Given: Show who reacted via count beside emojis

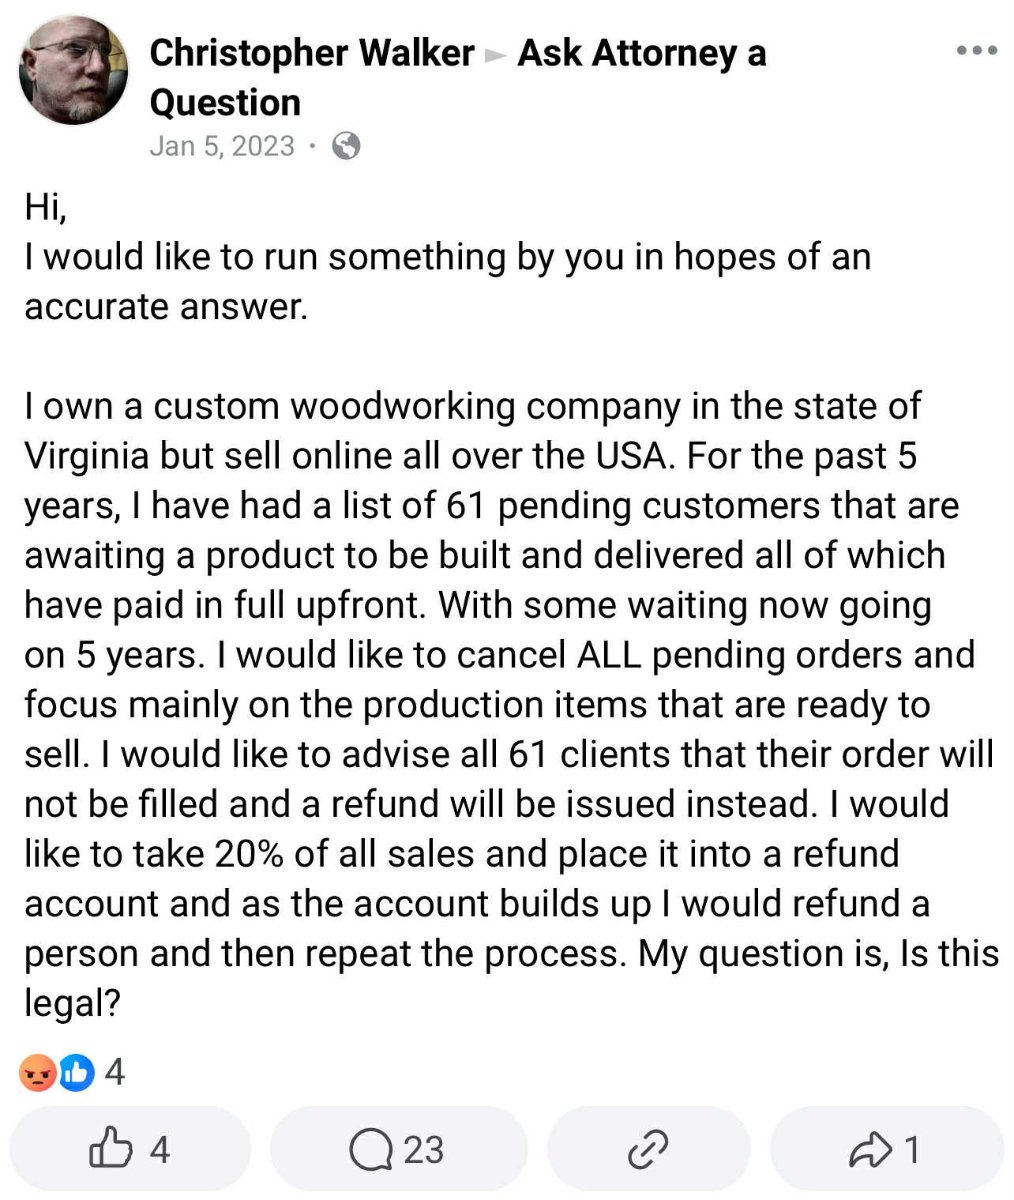Looking at the screenshot, I should tap(115, 1073).
